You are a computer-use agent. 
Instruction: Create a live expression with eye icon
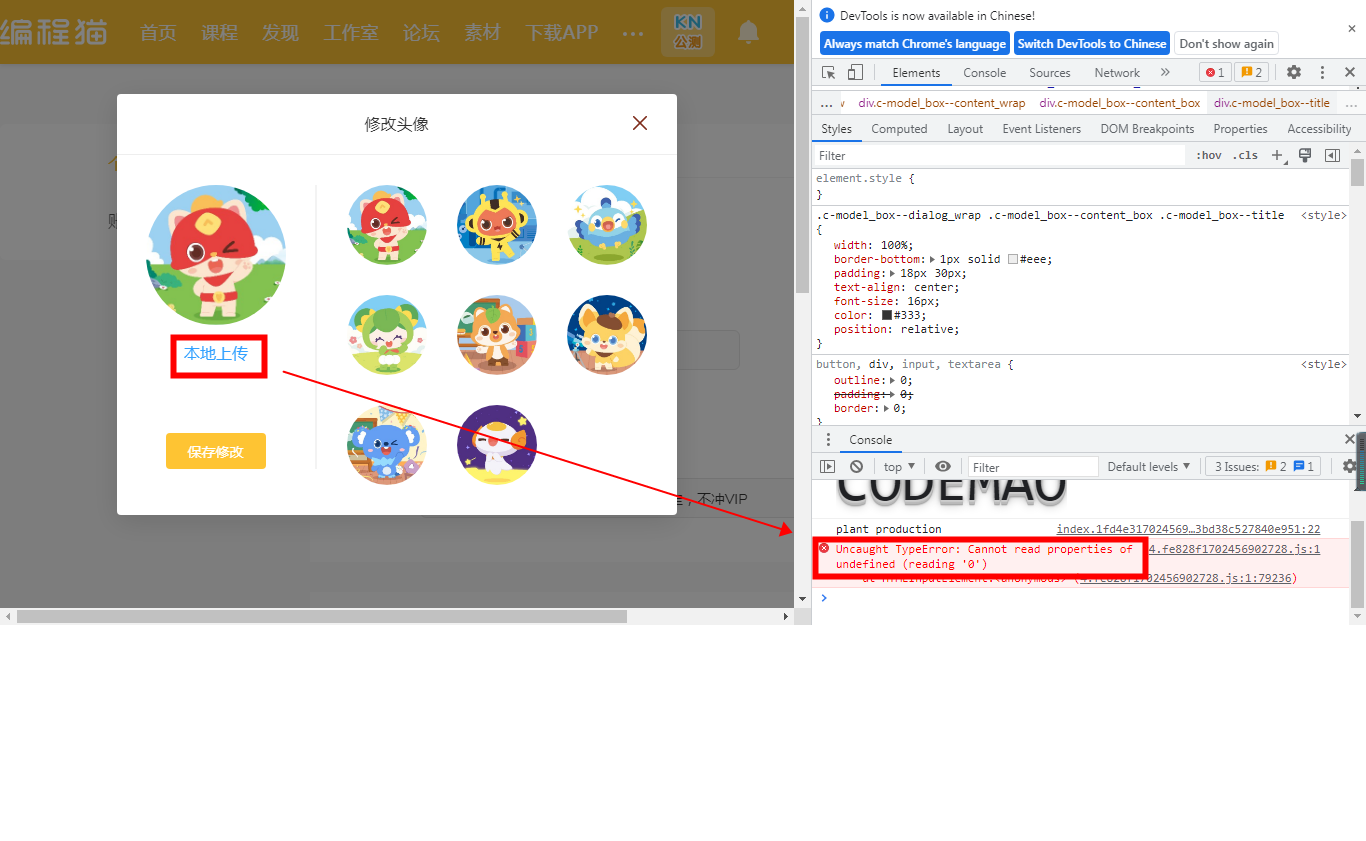(942, 466)
